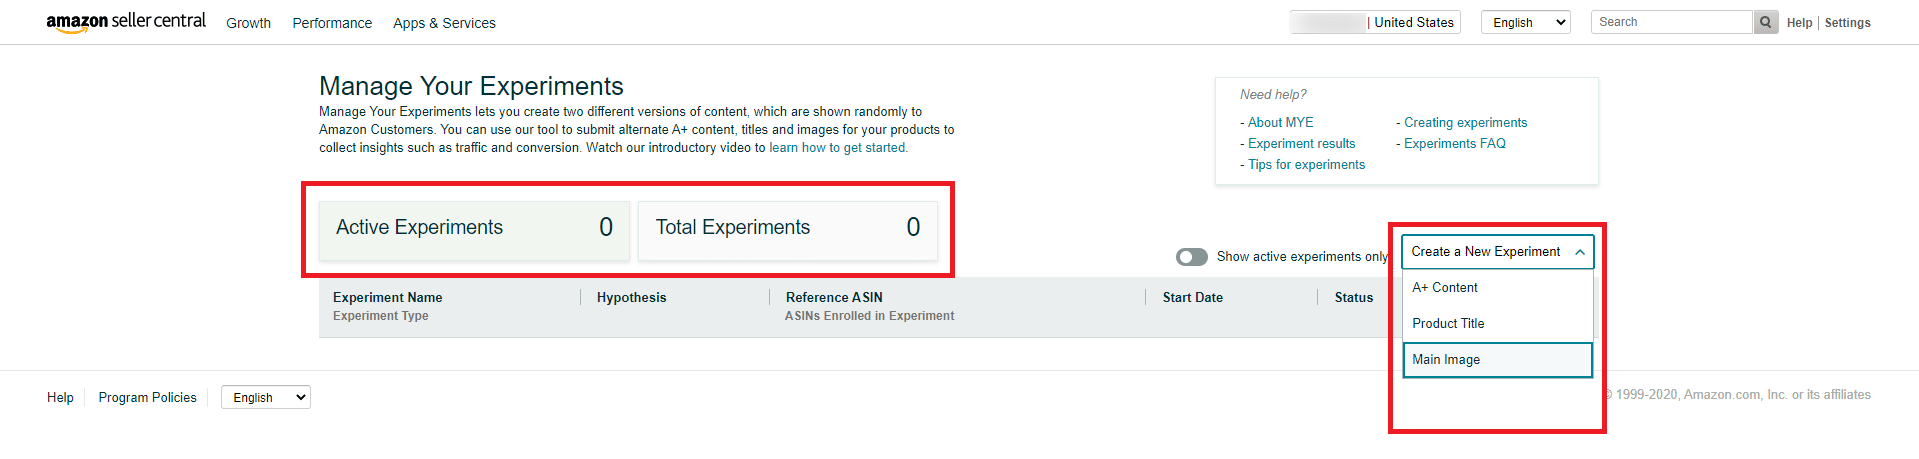Open the top language selector English
Viewport: 1919px width, 459px height.
1525,22
